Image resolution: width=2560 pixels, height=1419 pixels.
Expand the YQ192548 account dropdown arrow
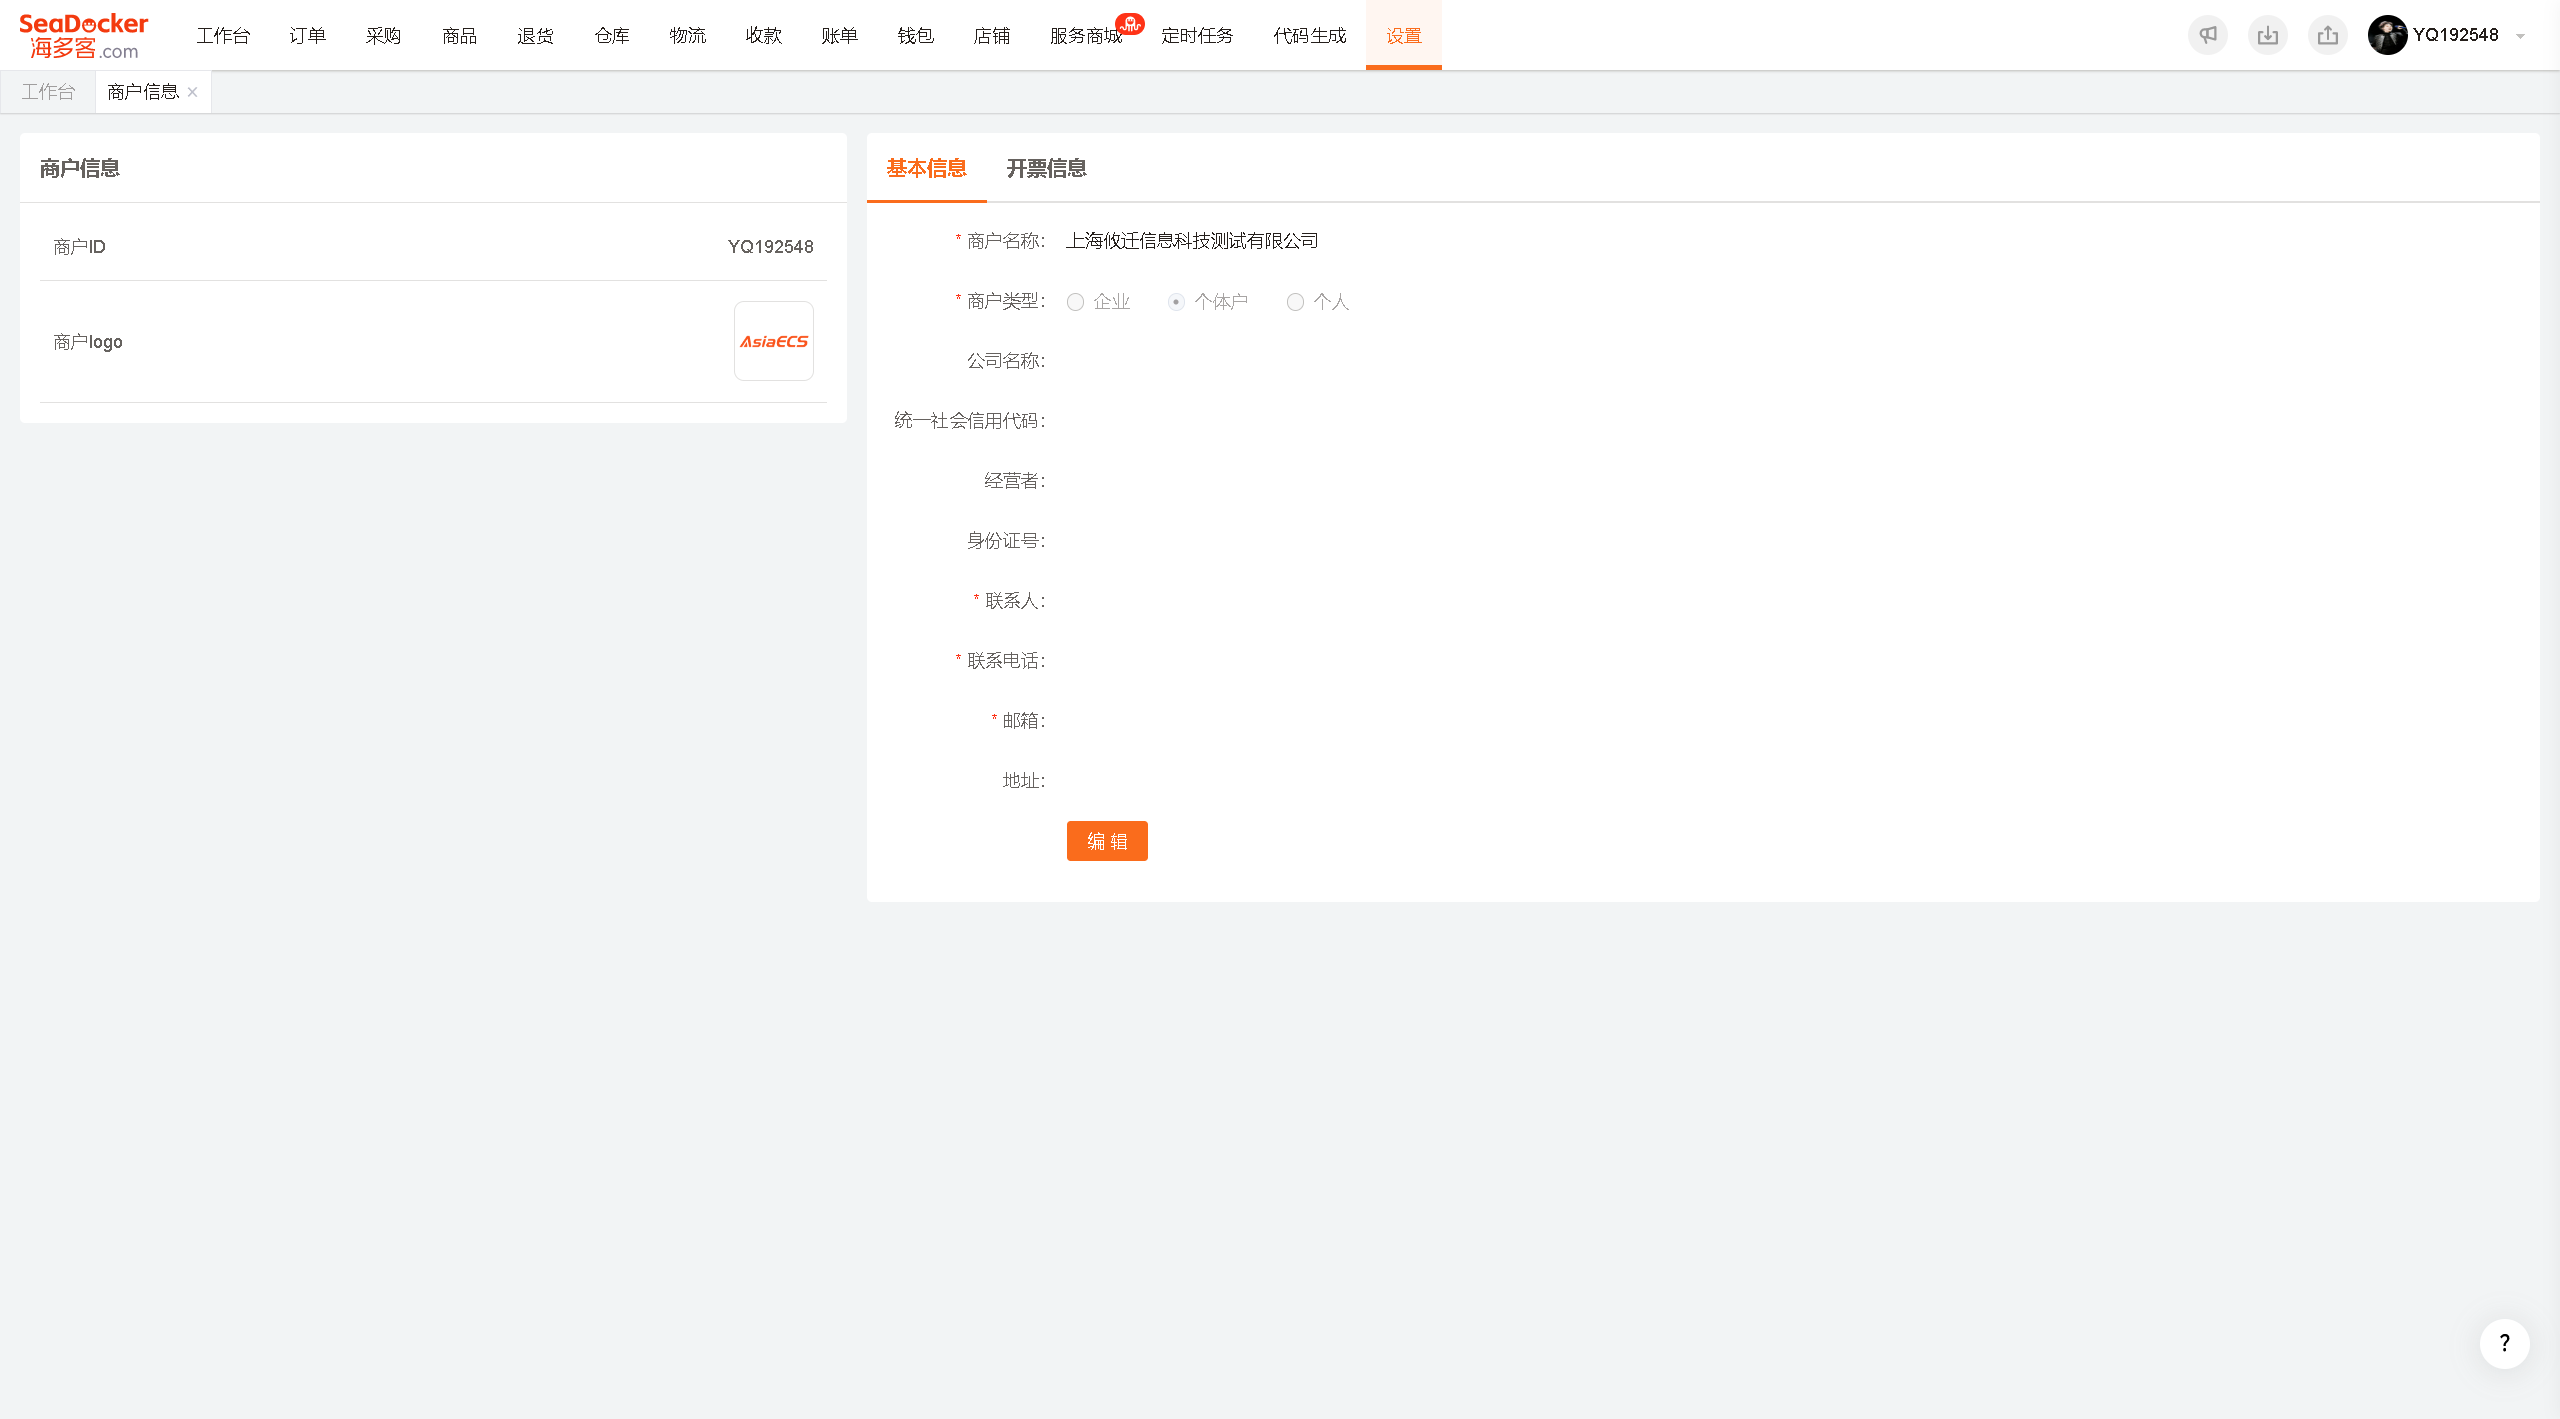tap(2520, 36)
